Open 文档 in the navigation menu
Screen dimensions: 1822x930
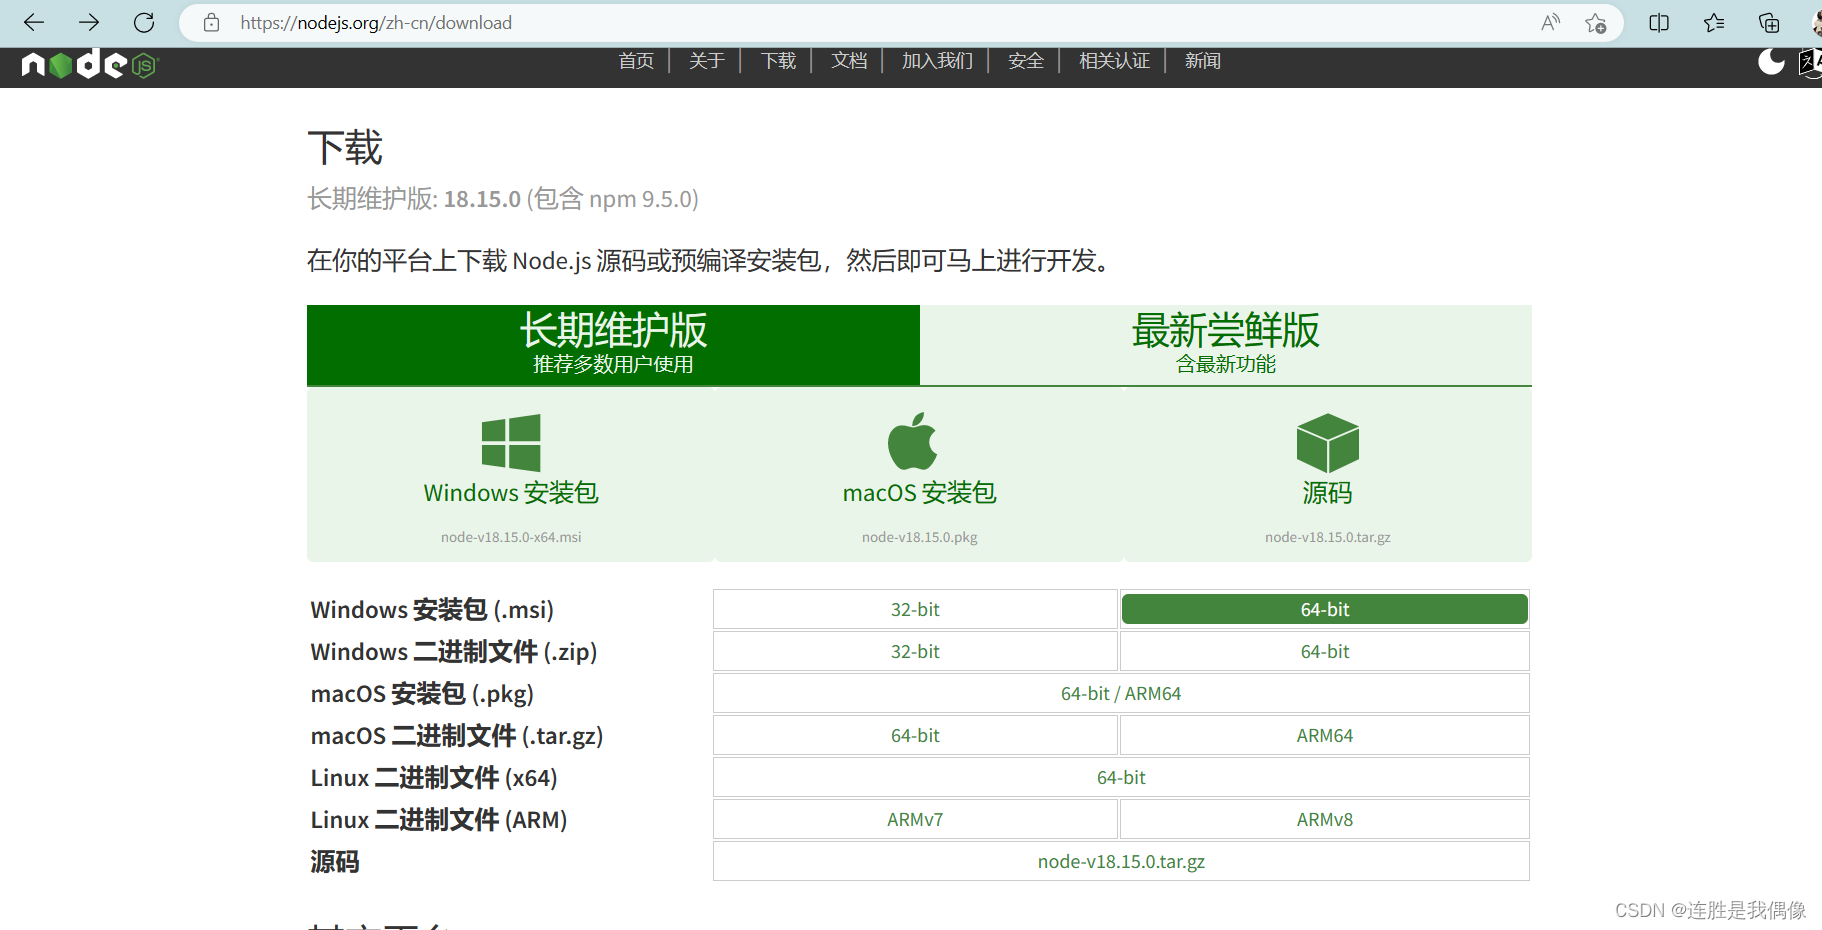(x=849, y=61)
